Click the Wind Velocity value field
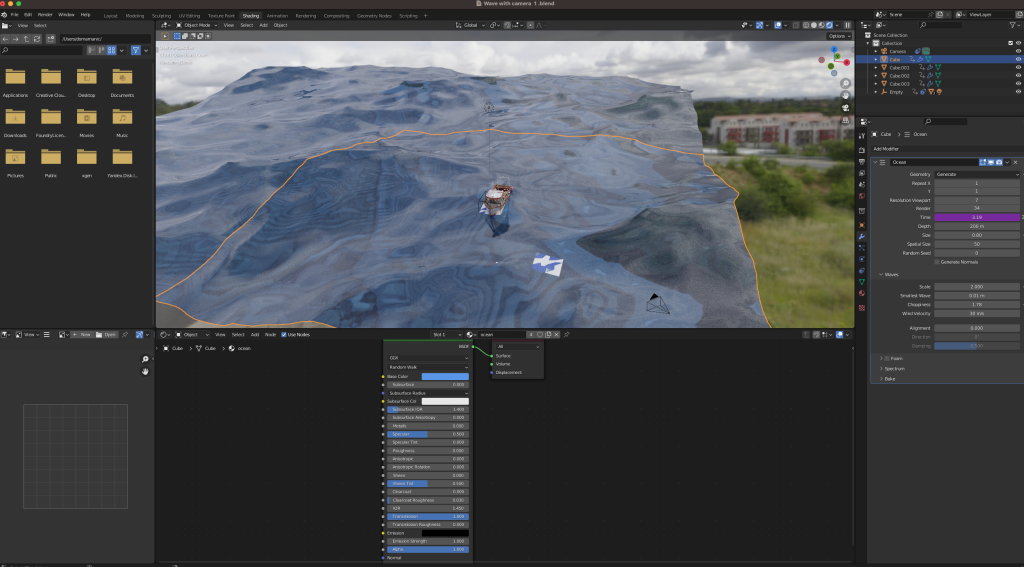 977,313
